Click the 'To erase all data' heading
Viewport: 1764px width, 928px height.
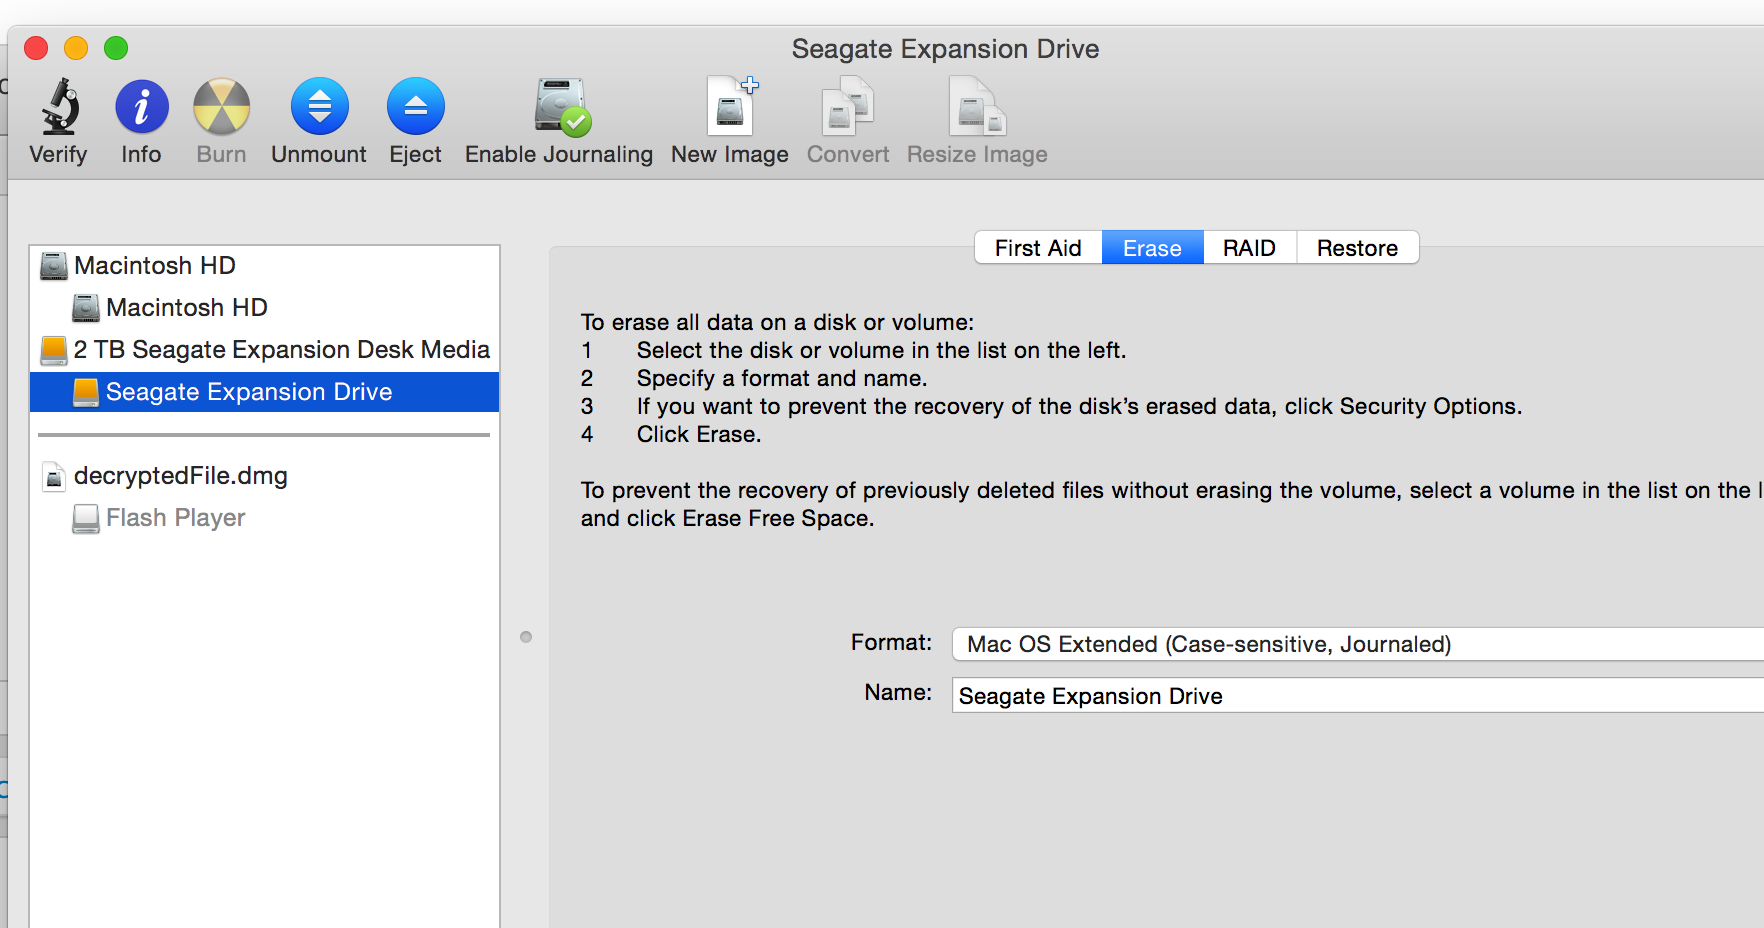tap(777, 322)
